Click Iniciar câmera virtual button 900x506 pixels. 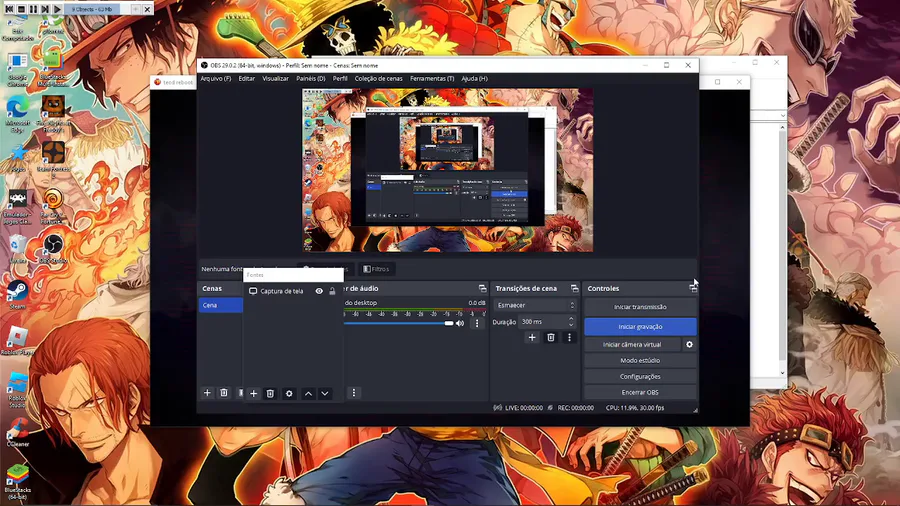[632, 345]
